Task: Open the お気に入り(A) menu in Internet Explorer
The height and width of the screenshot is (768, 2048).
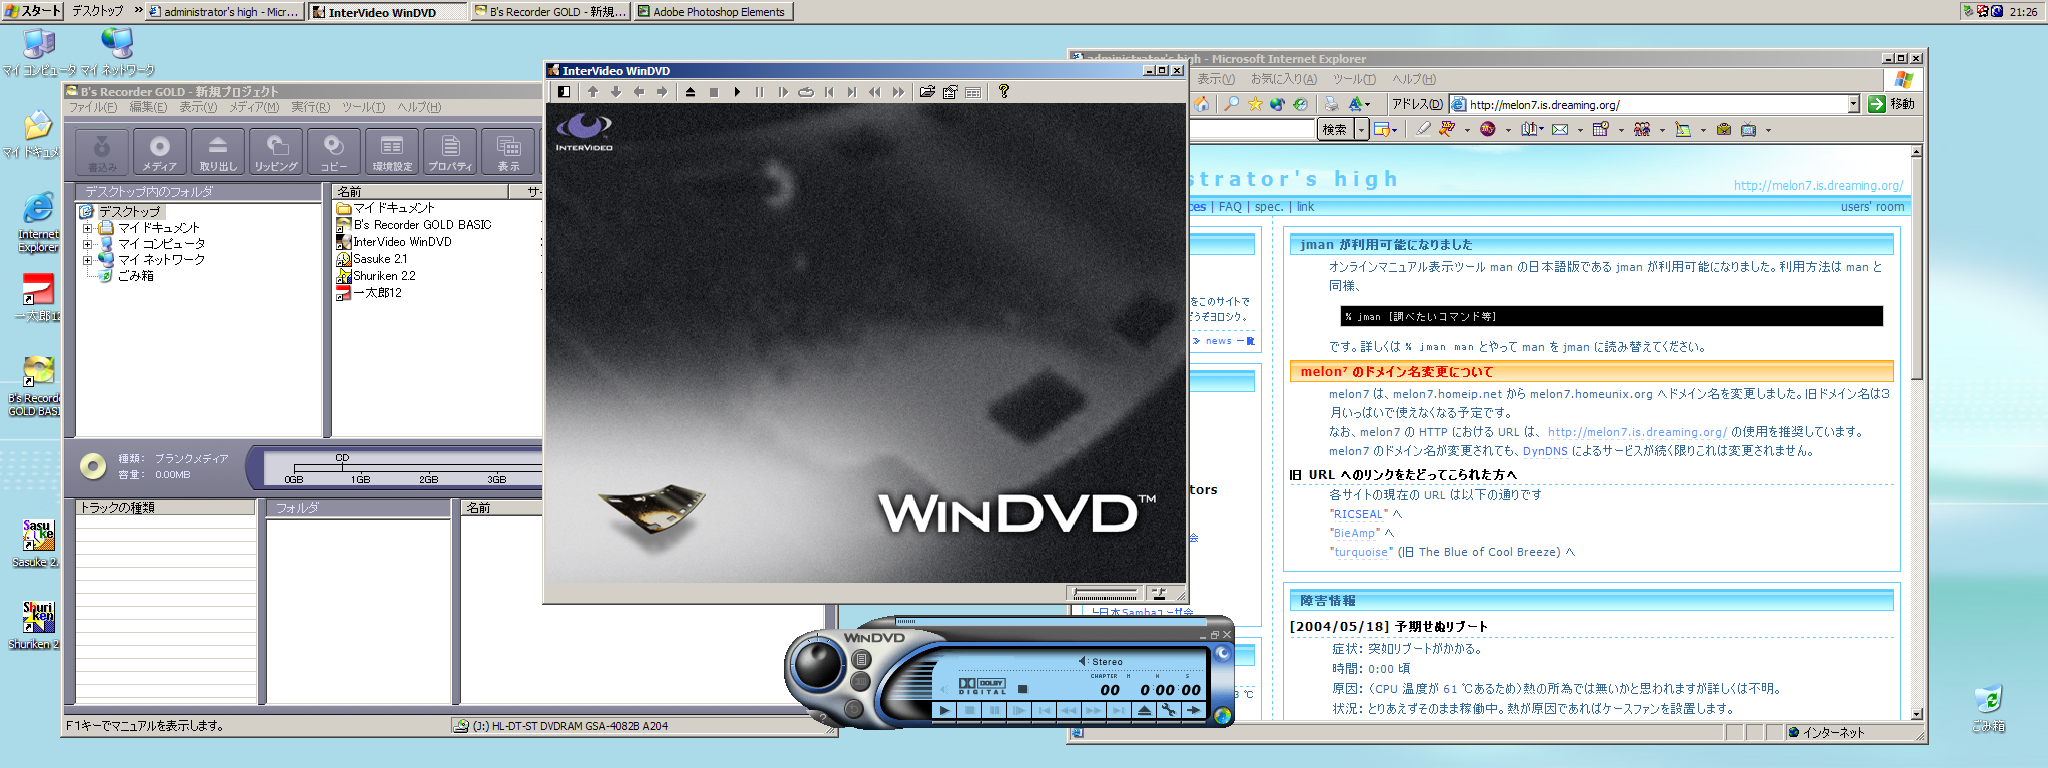Action: pyautogui.click(x=1284, y=79)
